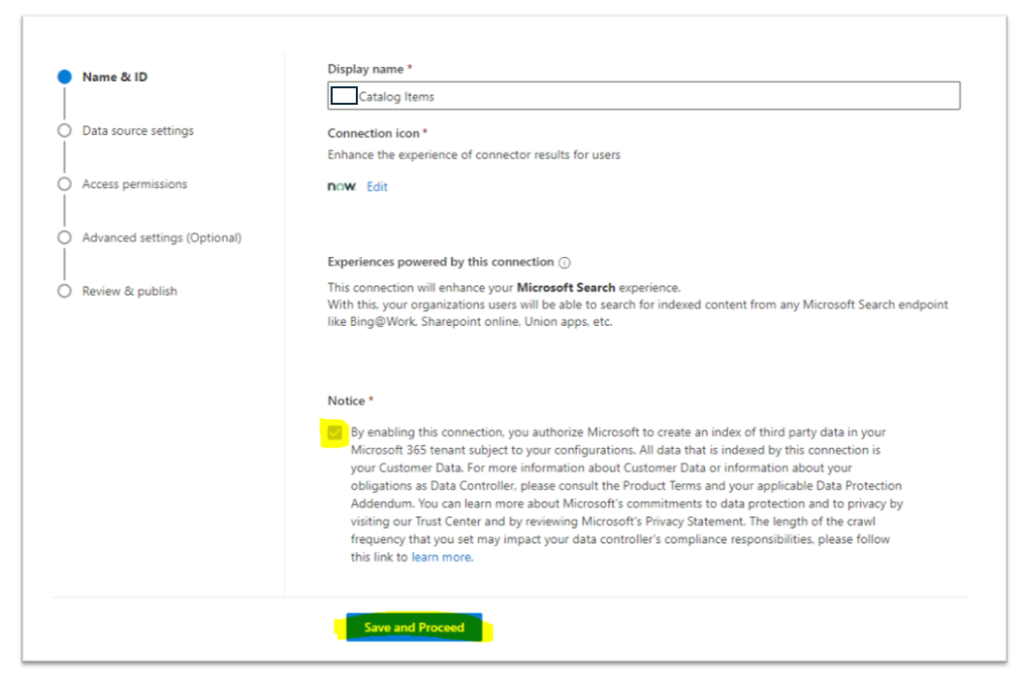This screenshot has height=675, width=1024.
Task: Select the Advanced settings (Optional) step label
Action: click(161, 238)
